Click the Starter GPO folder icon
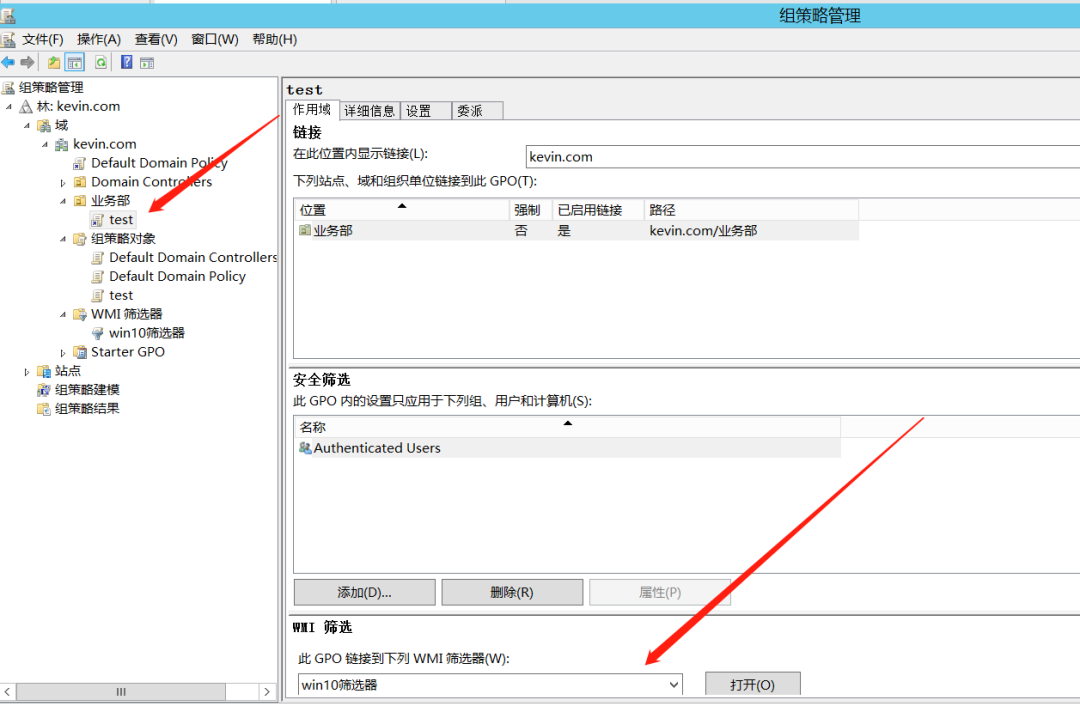This screenshot has width=1080, height=706. (x=80, y=352)
